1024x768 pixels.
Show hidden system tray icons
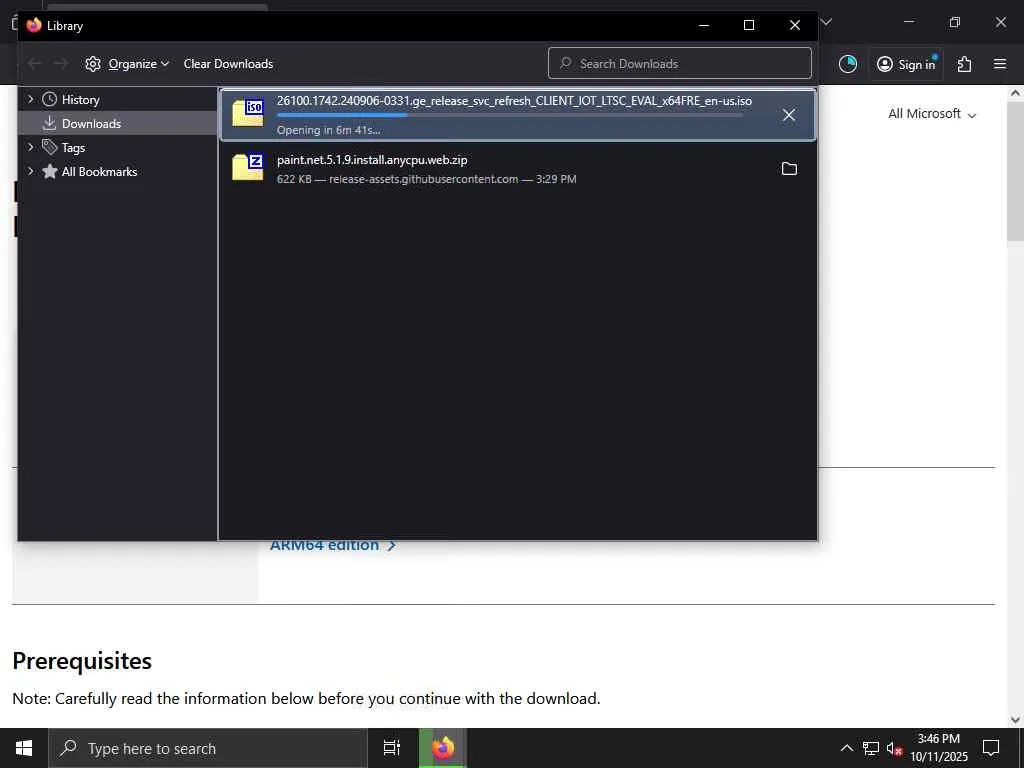pos(846,748)
